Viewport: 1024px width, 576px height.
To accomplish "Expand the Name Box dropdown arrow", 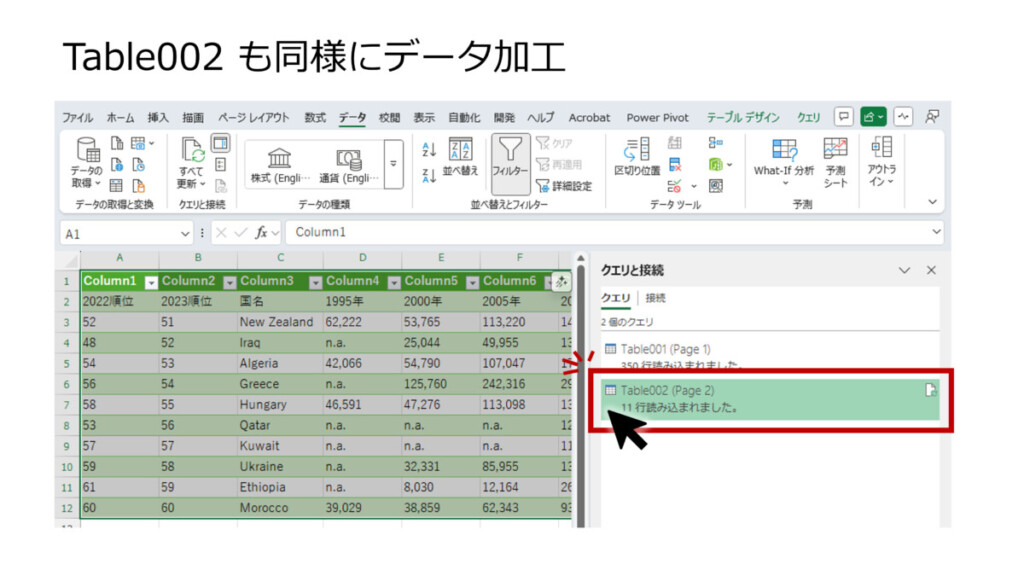I will [186, 233].
